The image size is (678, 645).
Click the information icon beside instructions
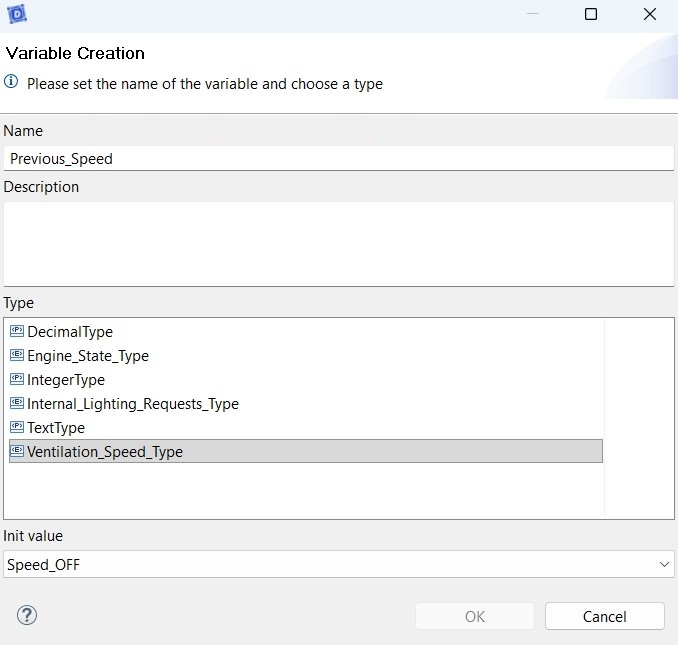point(11,81)
